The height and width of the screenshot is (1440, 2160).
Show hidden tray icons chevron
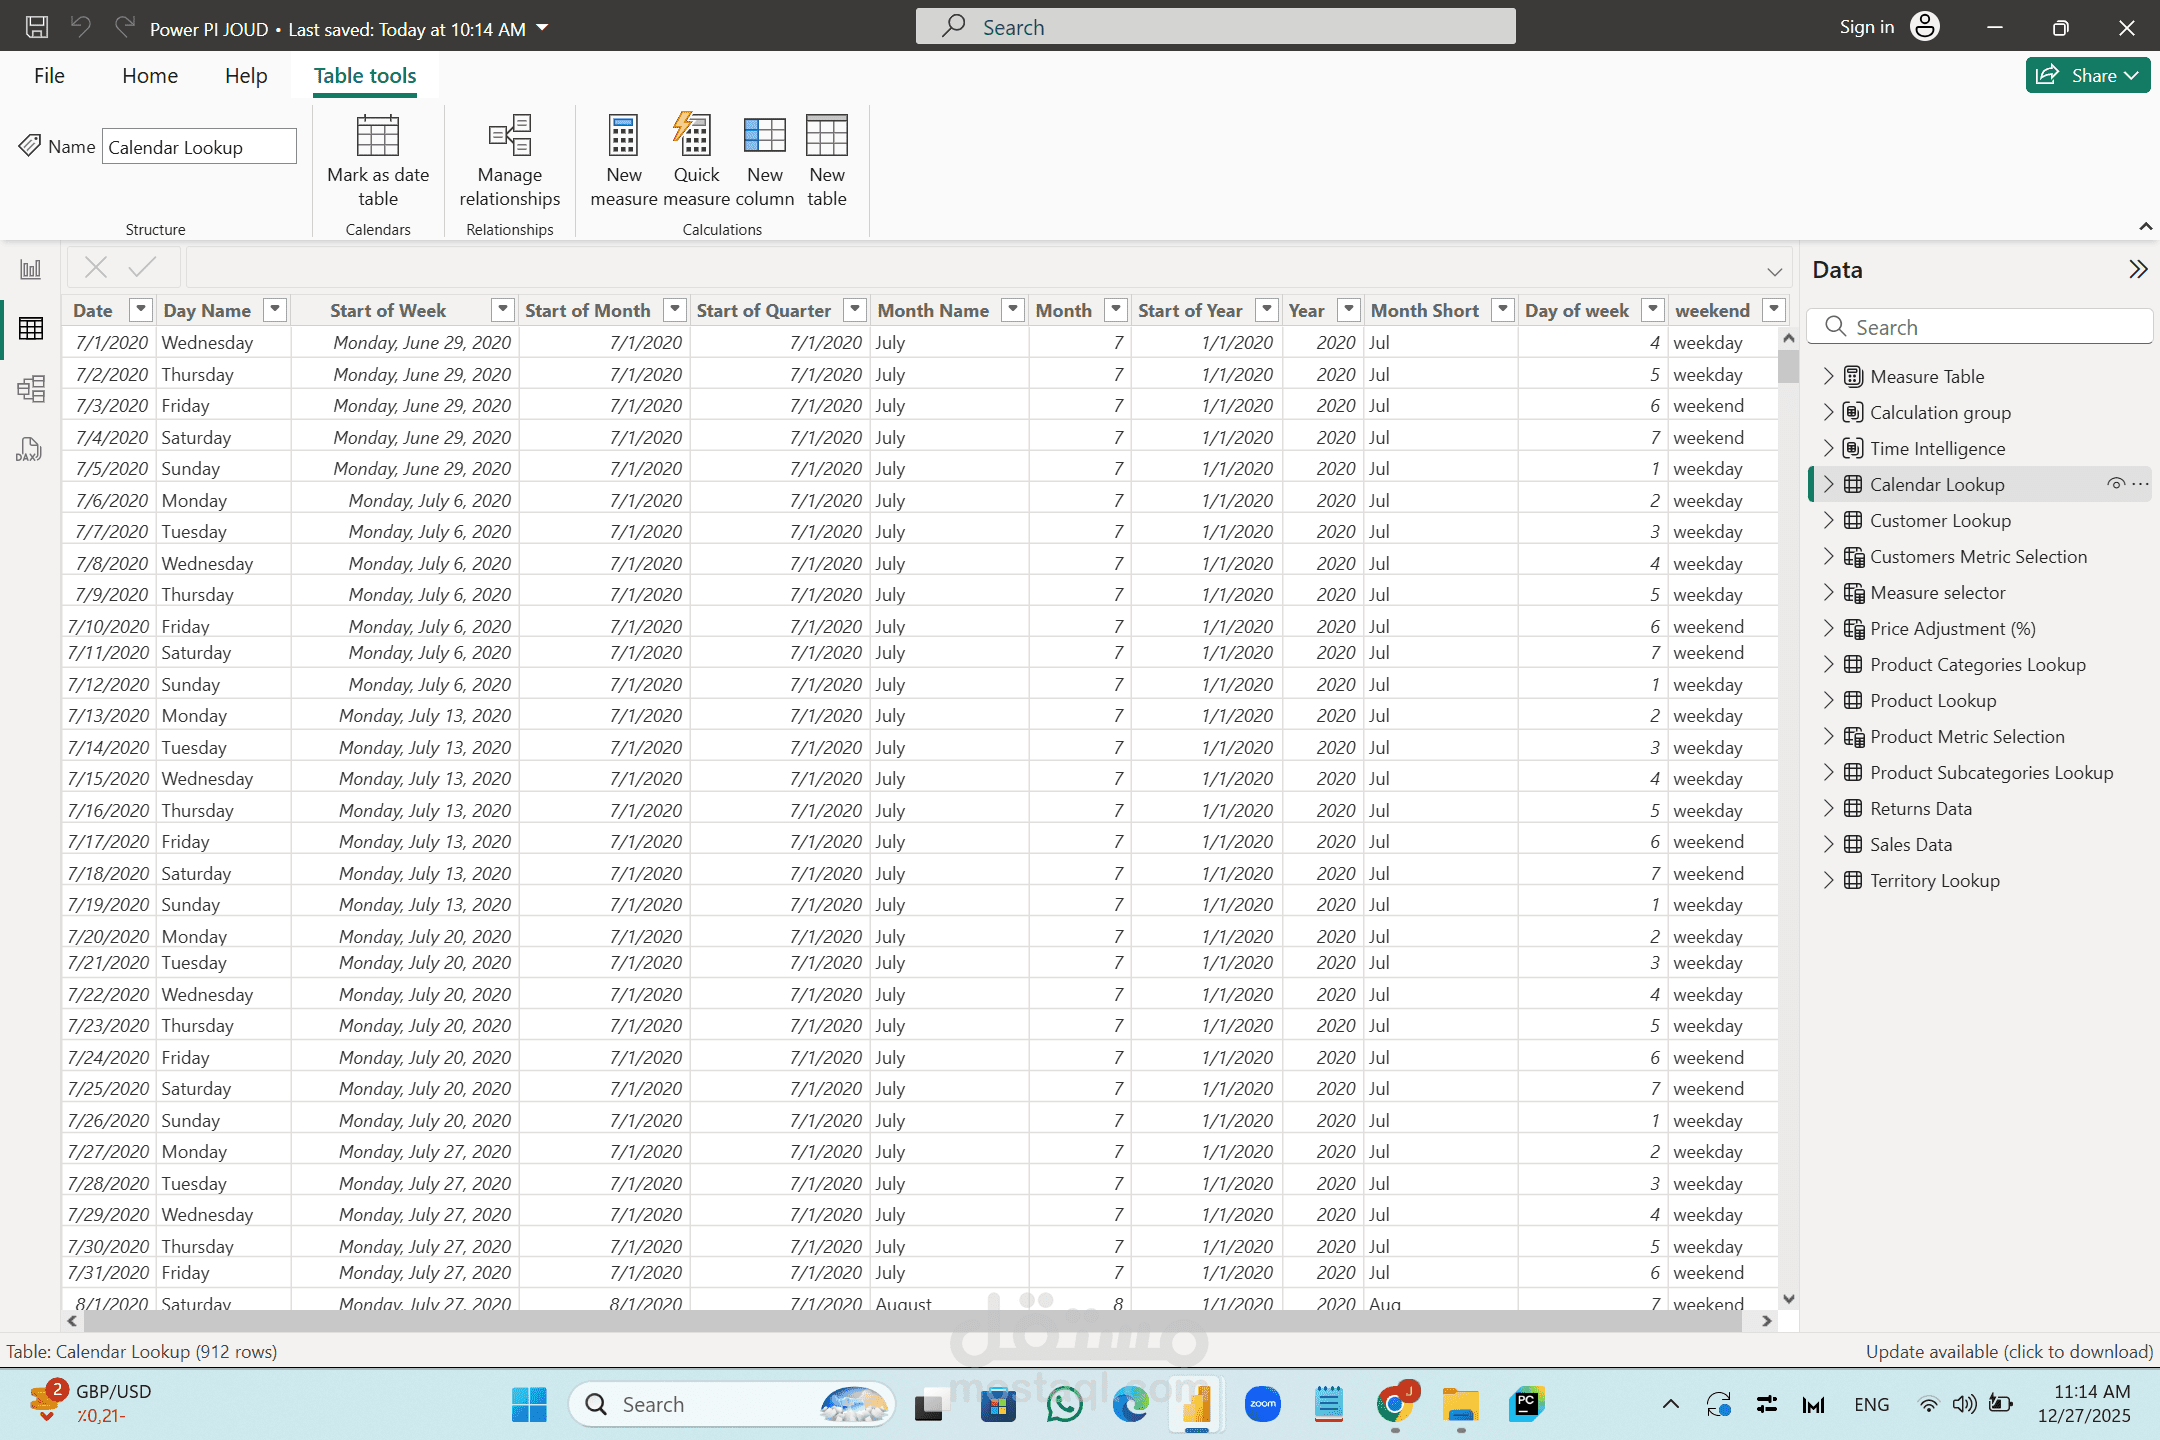pos(1670,1404)
